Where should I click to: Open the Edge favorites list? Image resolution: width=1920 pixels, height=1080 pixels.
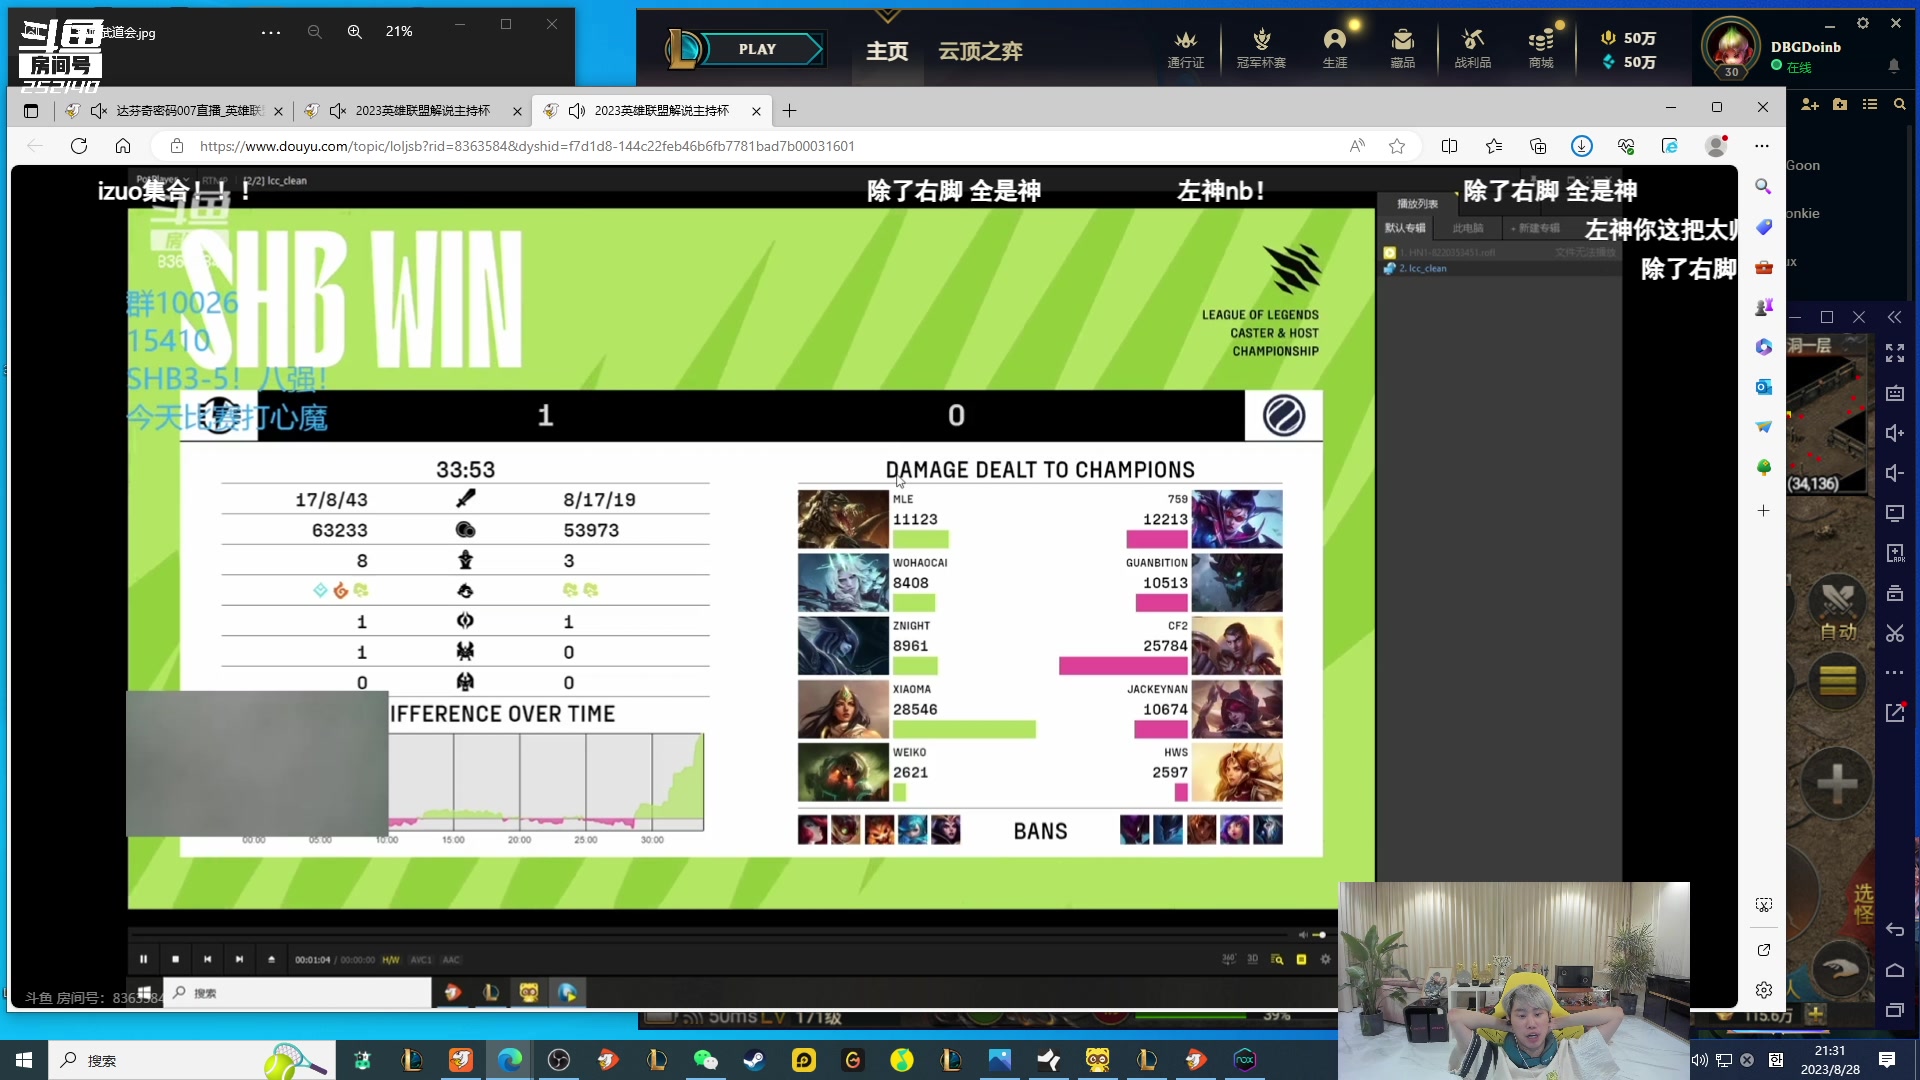(1494, 146)
